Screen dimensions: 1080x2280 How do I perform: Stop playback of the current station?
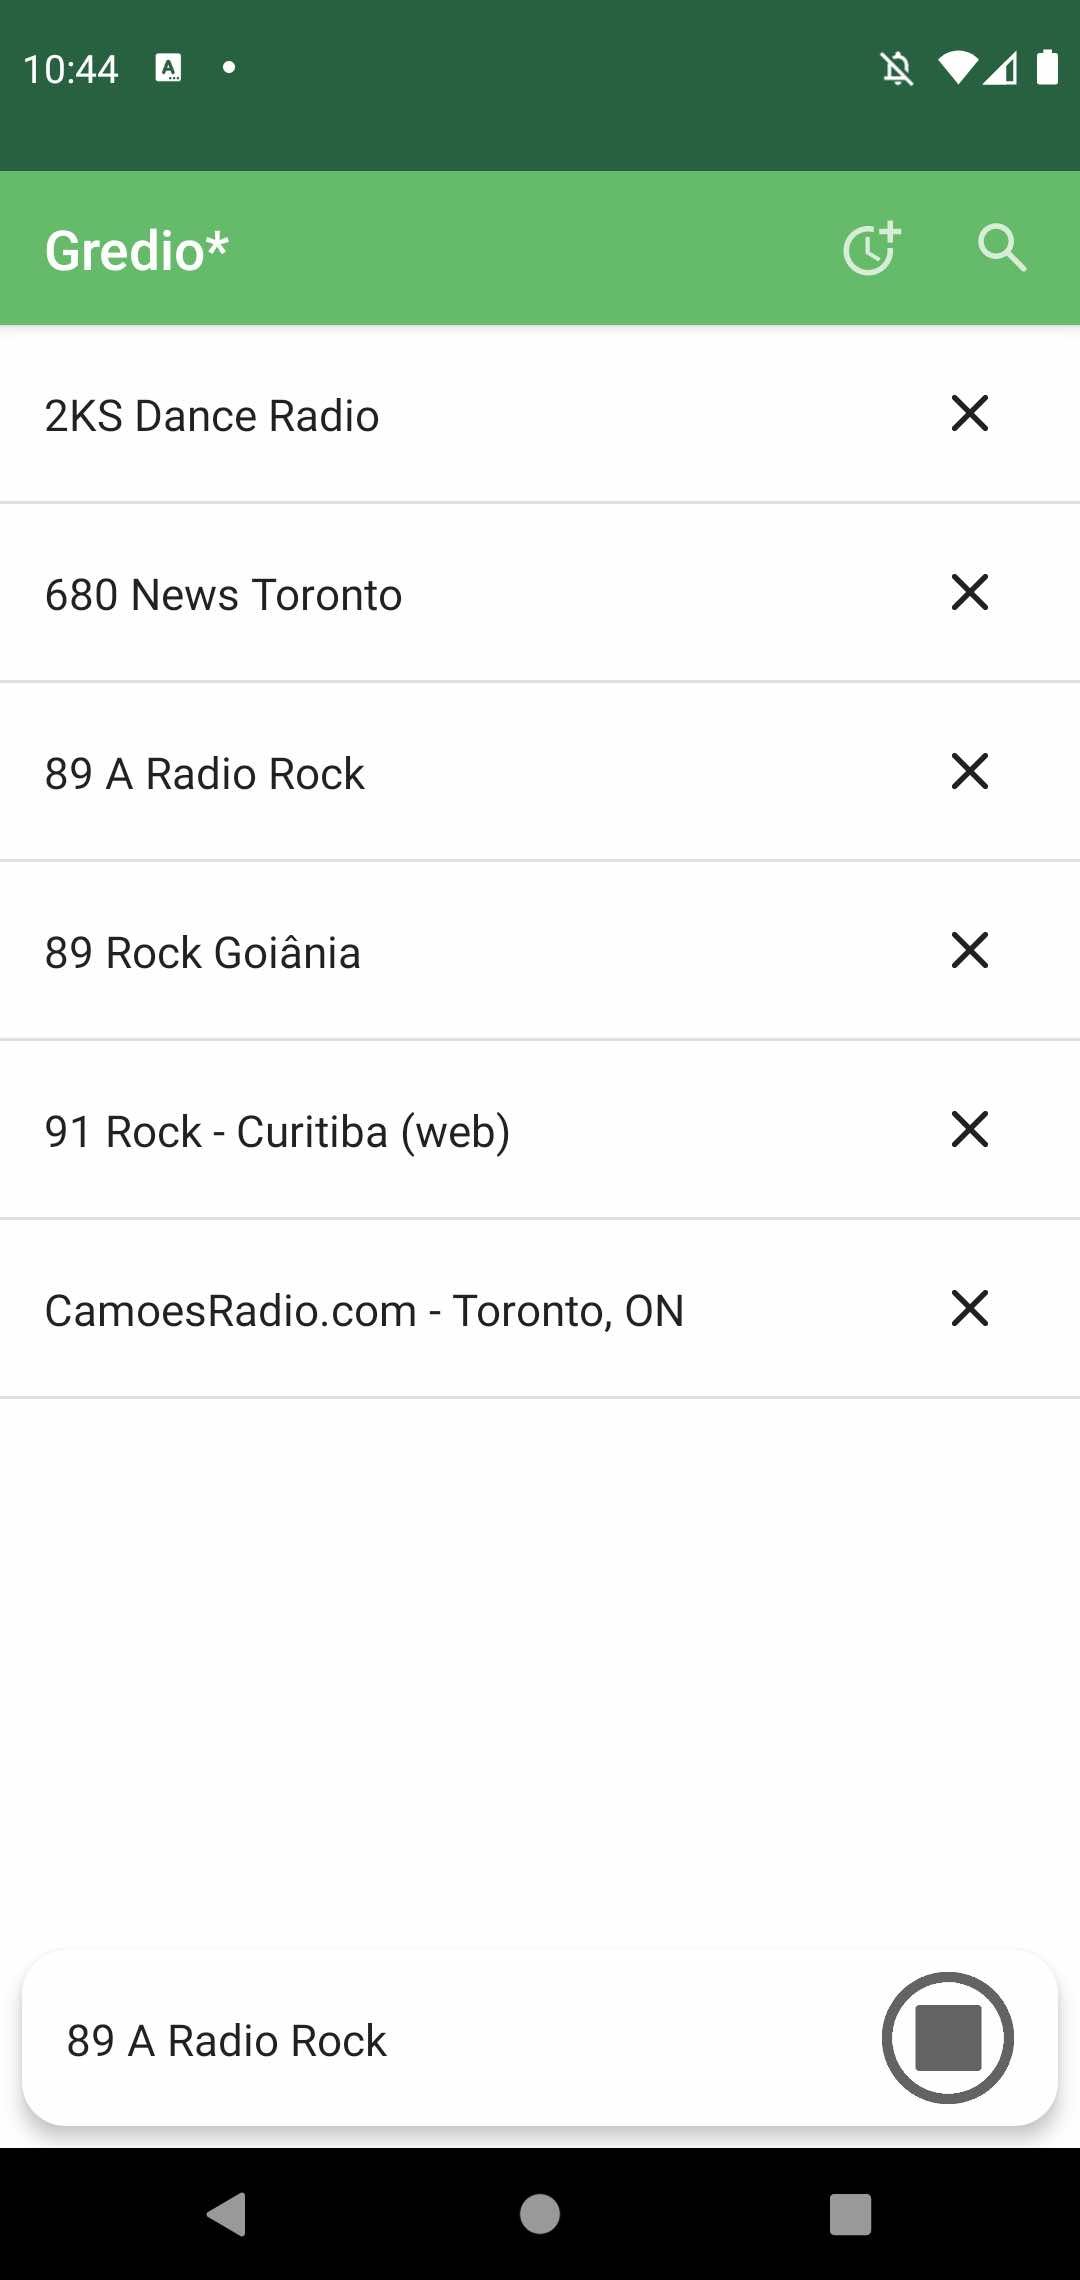coord(947,2037)
